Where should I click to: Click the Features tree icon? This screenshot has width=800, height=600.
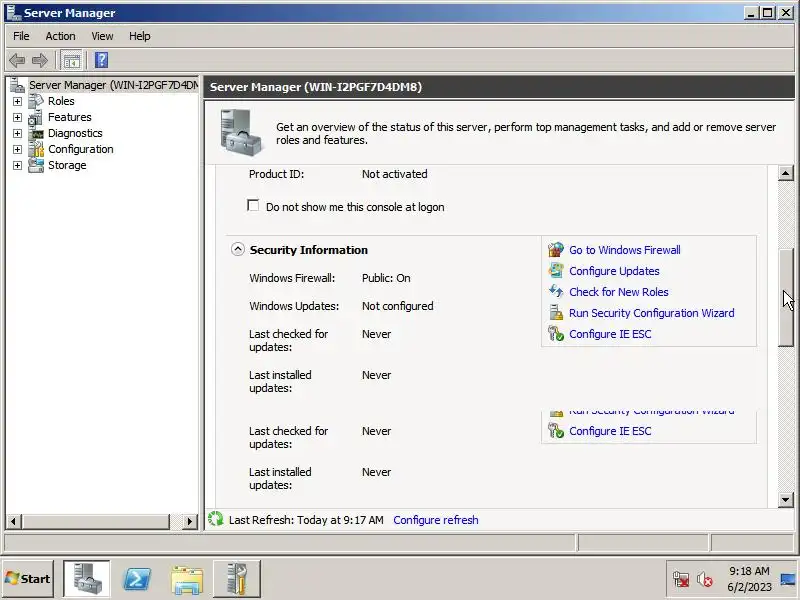coord(36,117)
